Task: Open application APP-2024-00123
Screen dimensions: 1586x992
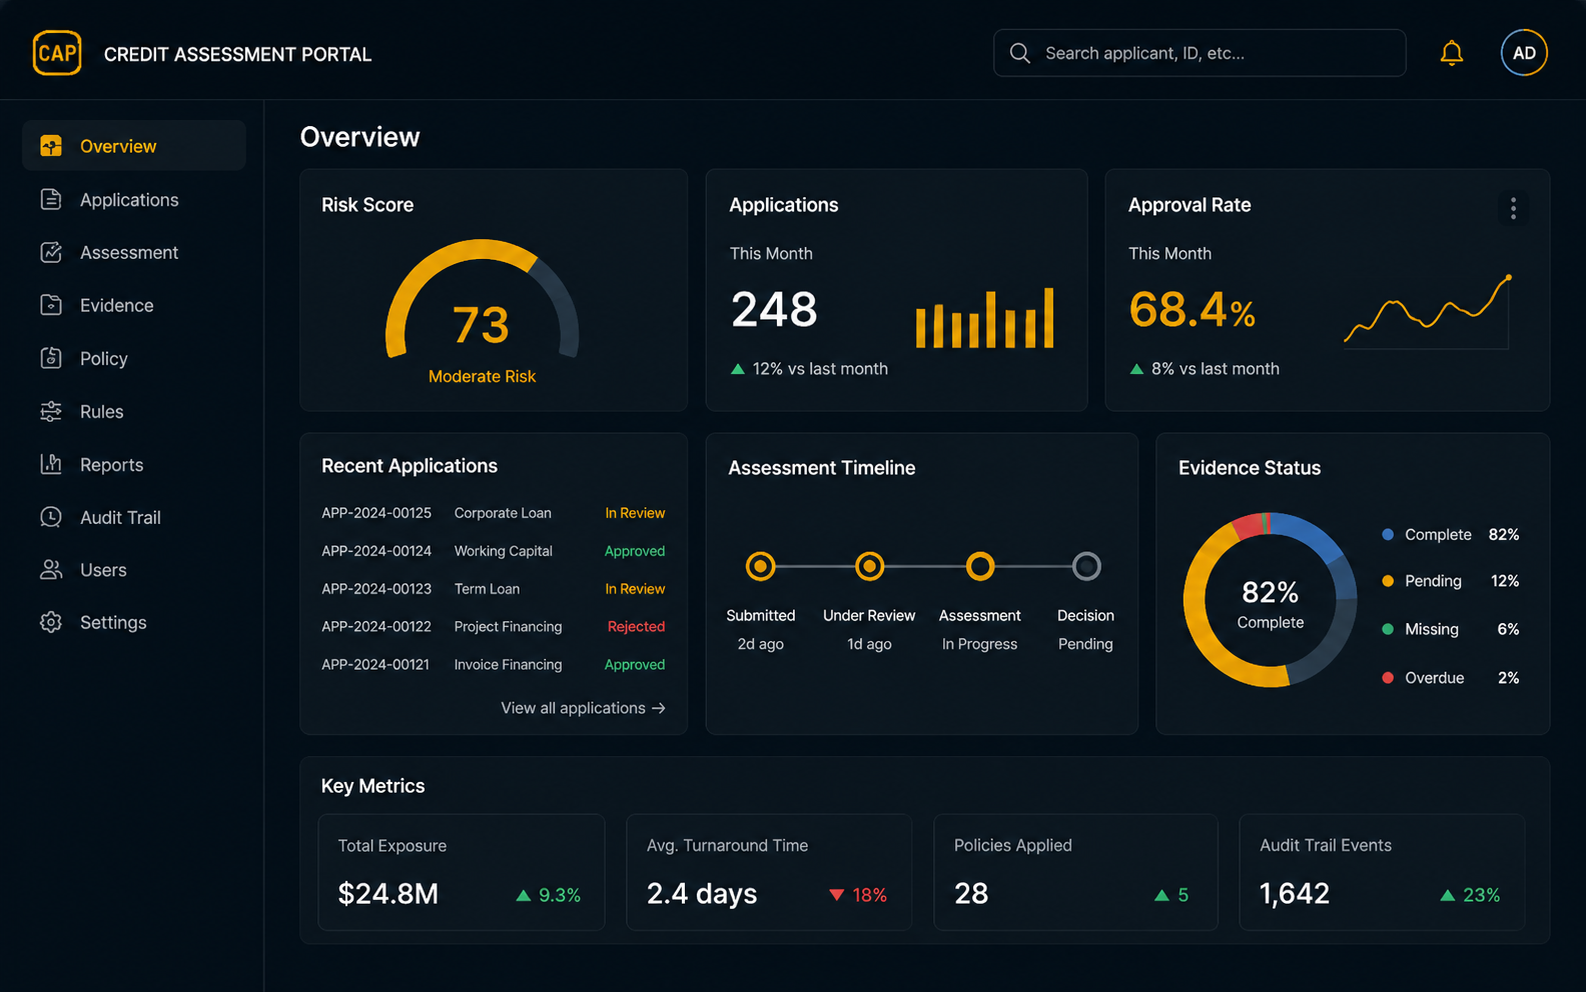Action: pyautogui.click(x=376, y=589)
